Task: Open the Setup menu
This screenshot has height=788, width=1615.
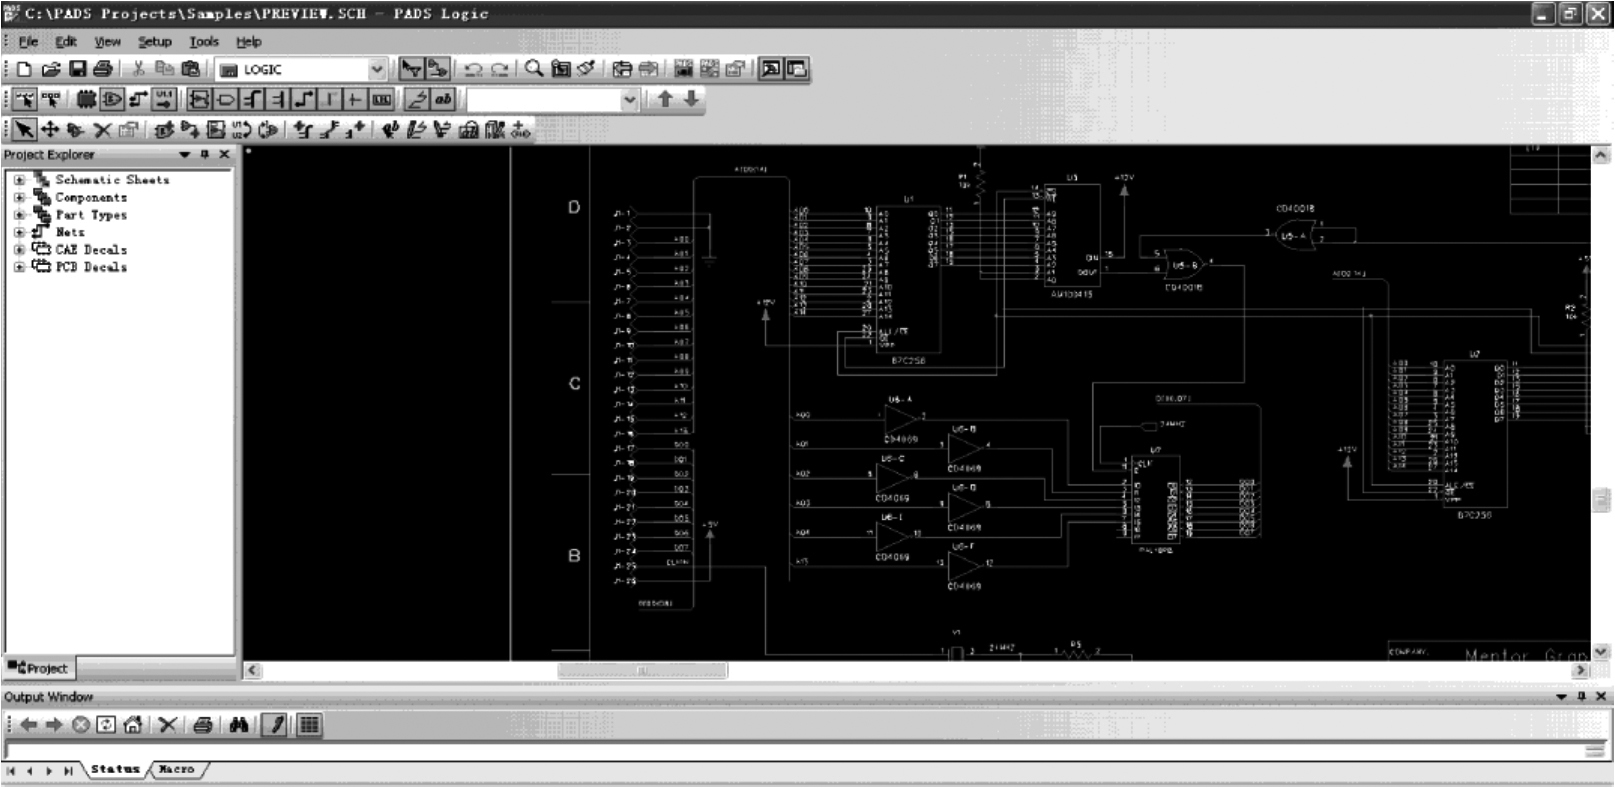Action: [x=154, y=42]
